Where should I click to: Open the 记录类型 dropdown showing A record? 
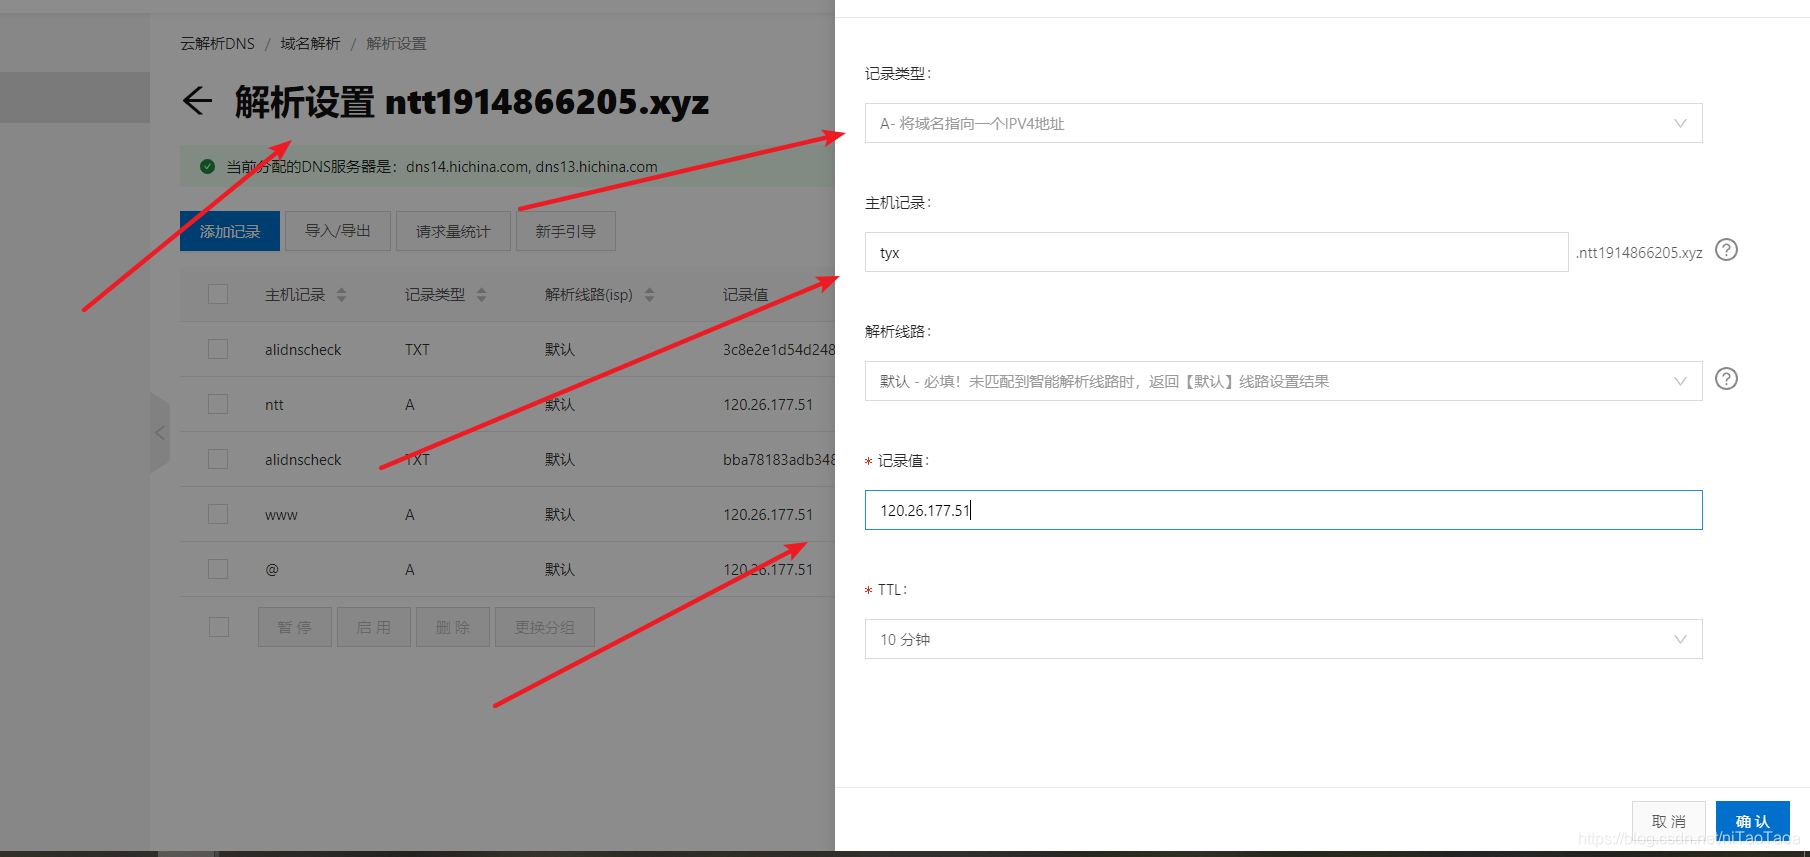pos(1283,123)
